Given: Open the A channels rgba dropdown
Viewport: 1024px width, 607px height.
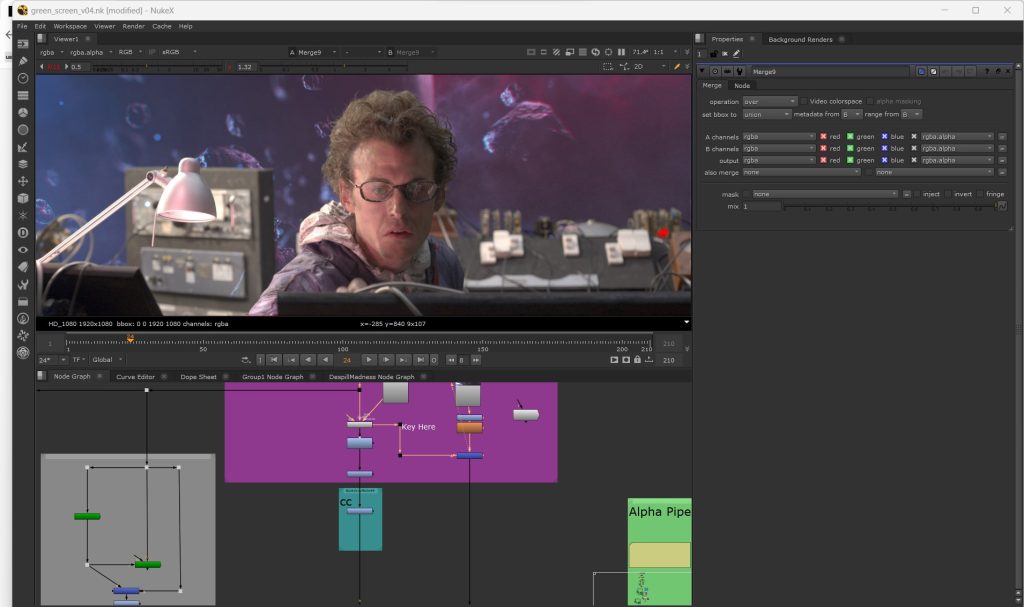Looking at the screenshot, I should tap(779, 137).
